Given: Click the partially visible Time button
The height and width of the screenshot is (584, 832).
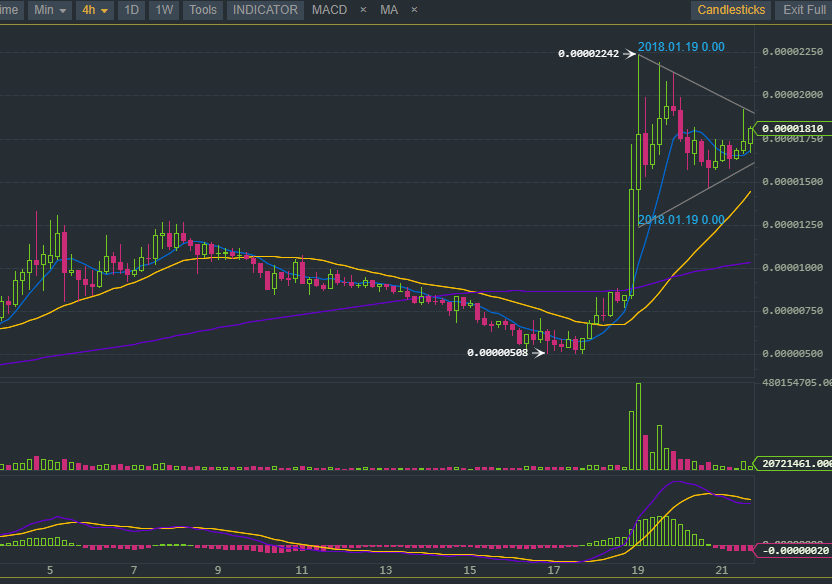Looking at the screenshot, I should click(11, 10).
